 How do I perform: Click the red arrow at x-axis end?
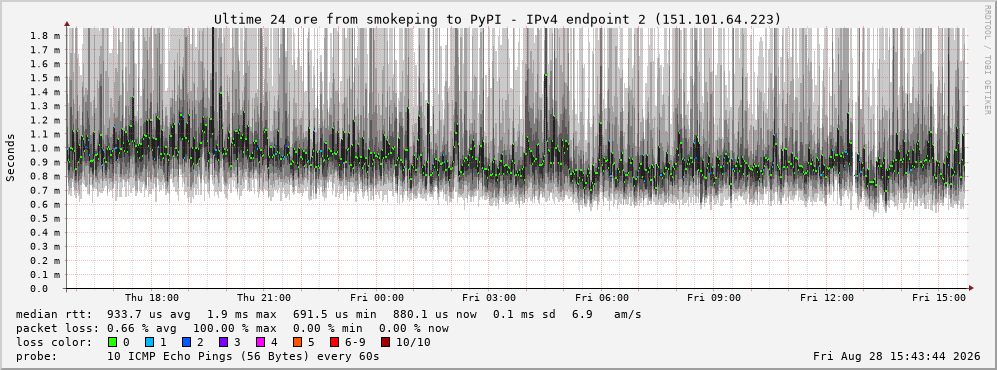pyautogui.click(x=970, y=289)
